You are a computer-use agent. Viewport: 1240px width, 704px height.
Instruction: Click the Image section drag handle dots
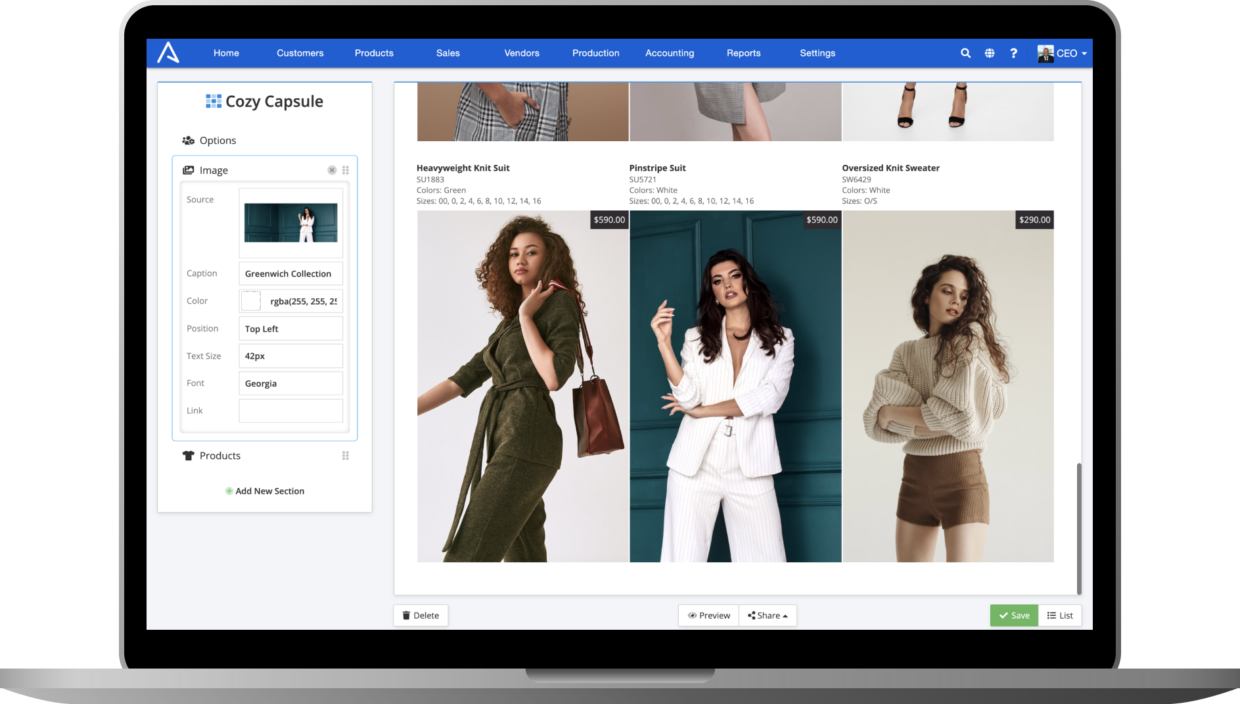pyautogui.click(x=345, y=169)
